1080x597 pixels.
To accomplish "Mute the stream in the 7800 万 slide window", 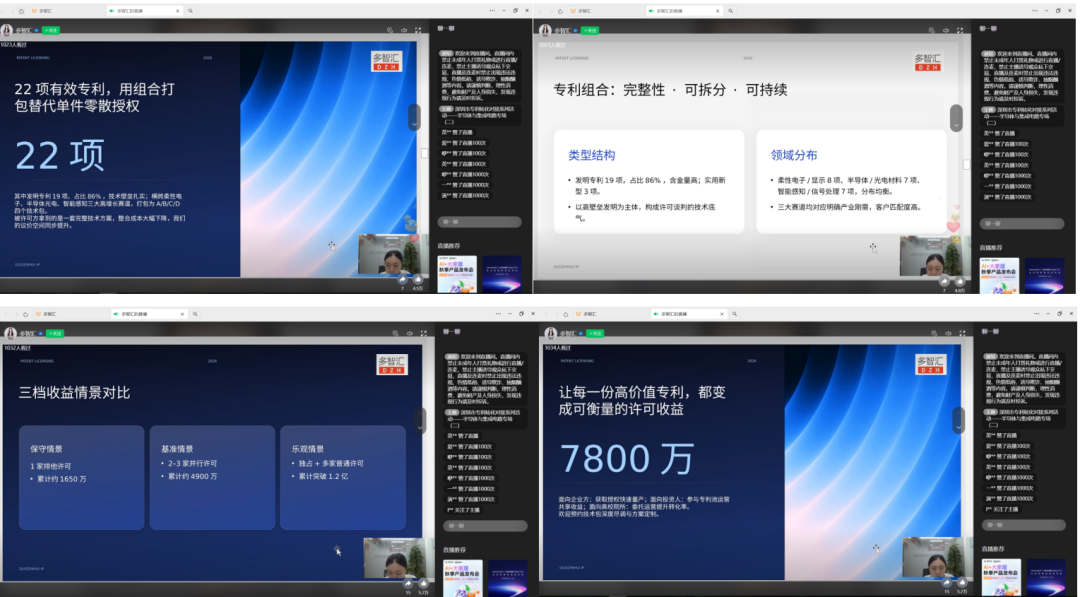I will click(948, 333).
